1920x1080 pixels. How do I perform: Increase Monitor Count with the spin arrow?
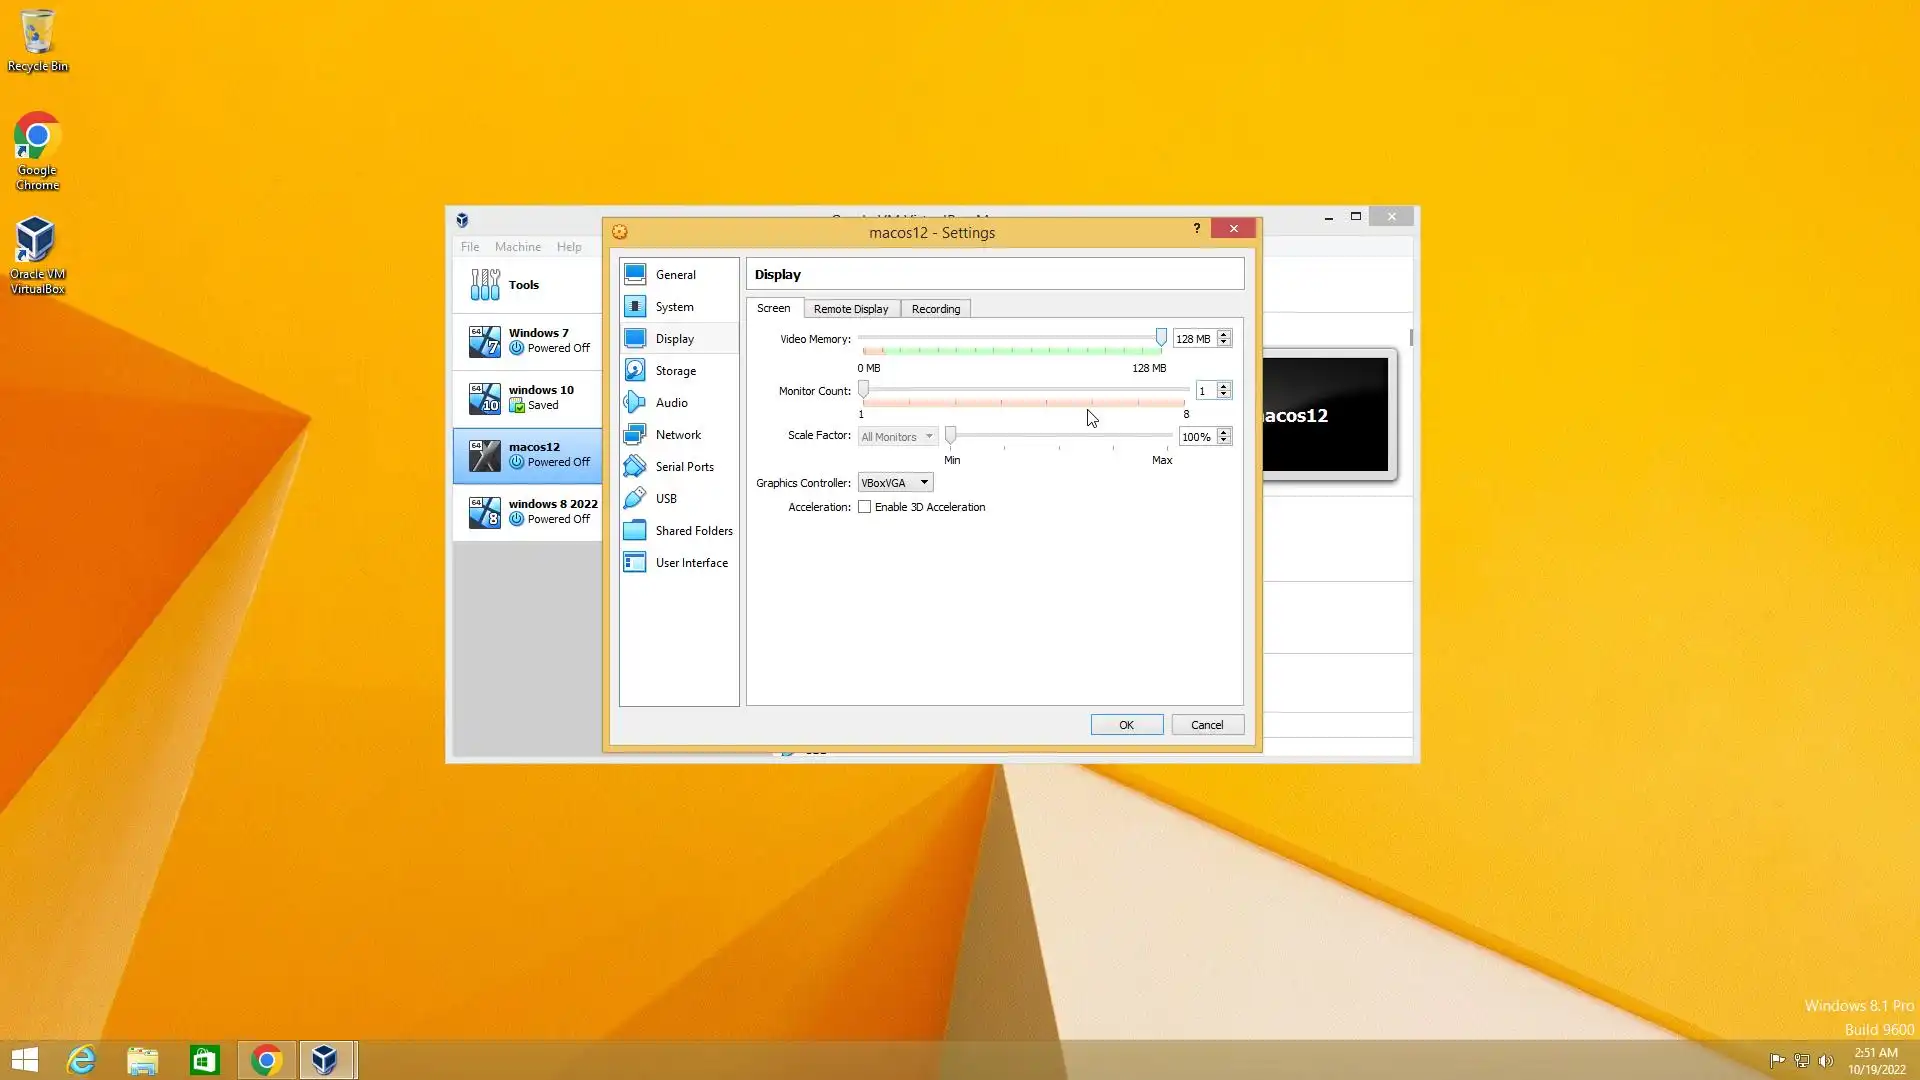pyautogui.click(x=1224, y=386)
